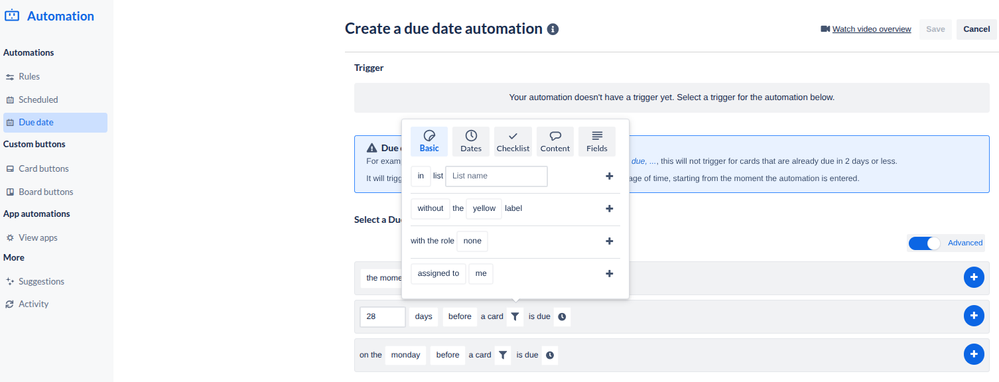Add the 'assigned to me' filter plus icon
This screenshot has height=382, width=999.
coord(609,274)
